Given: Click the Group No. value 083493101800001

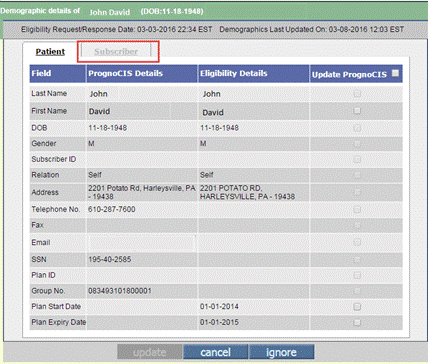Looking at the screenshot, I should coord(120,291).
